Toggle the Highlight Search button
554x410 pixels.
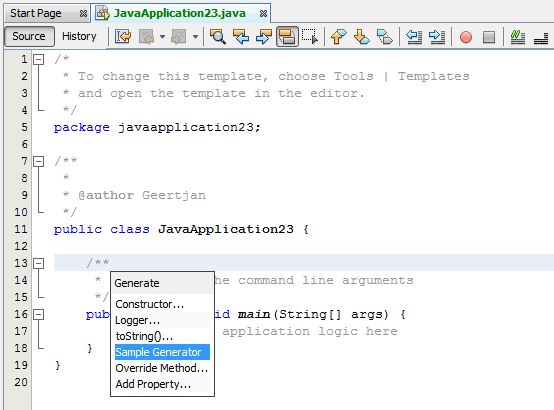(287, 36)
